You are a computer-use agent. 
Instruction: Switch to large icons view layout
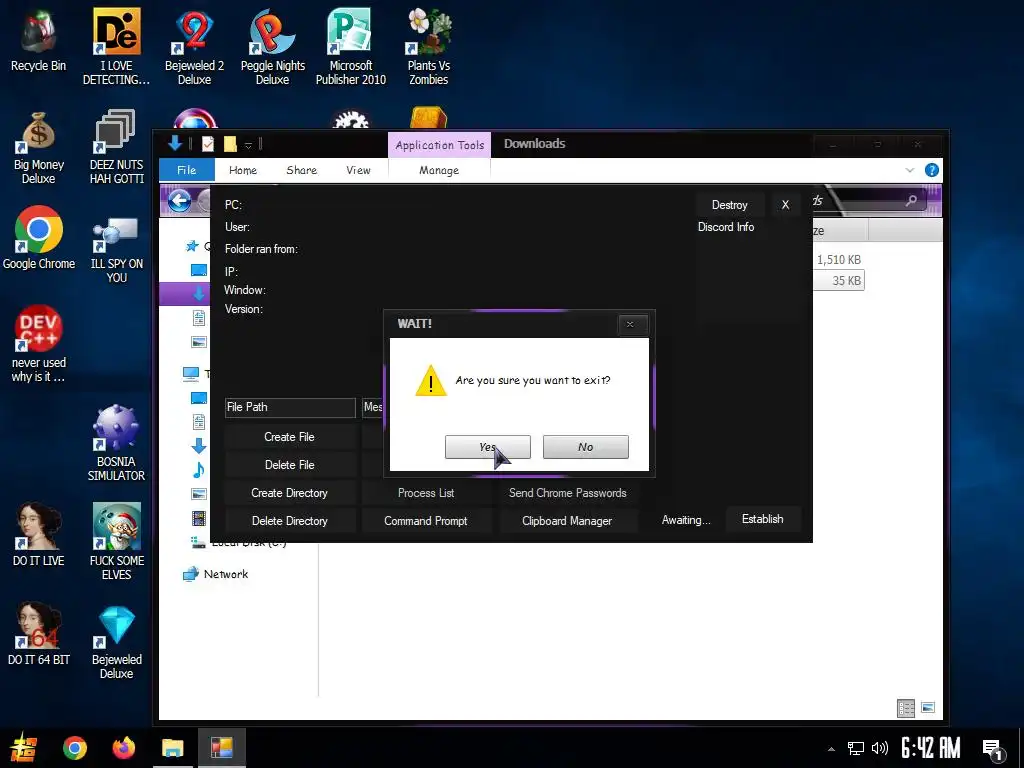[x=928, y=708]
